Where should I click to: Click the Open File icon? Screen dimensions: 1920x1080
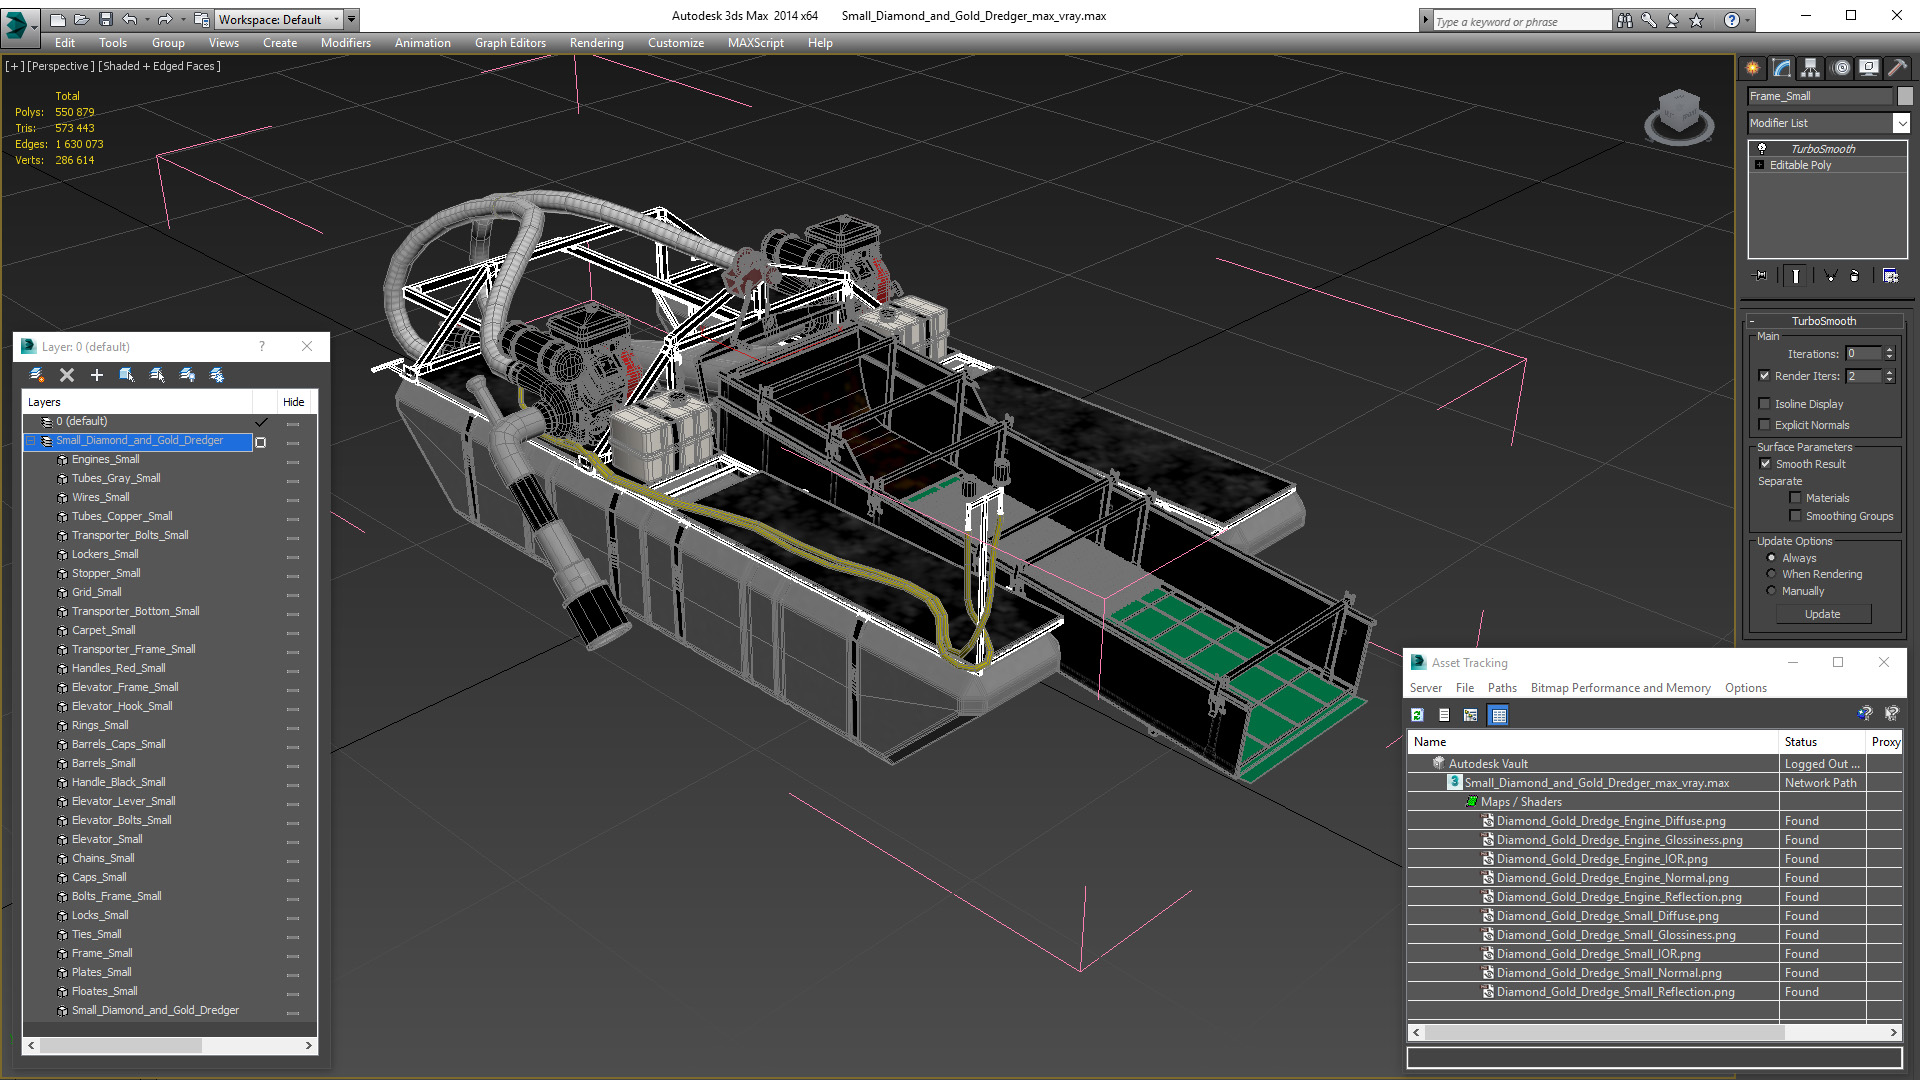(x=81, y=19)
